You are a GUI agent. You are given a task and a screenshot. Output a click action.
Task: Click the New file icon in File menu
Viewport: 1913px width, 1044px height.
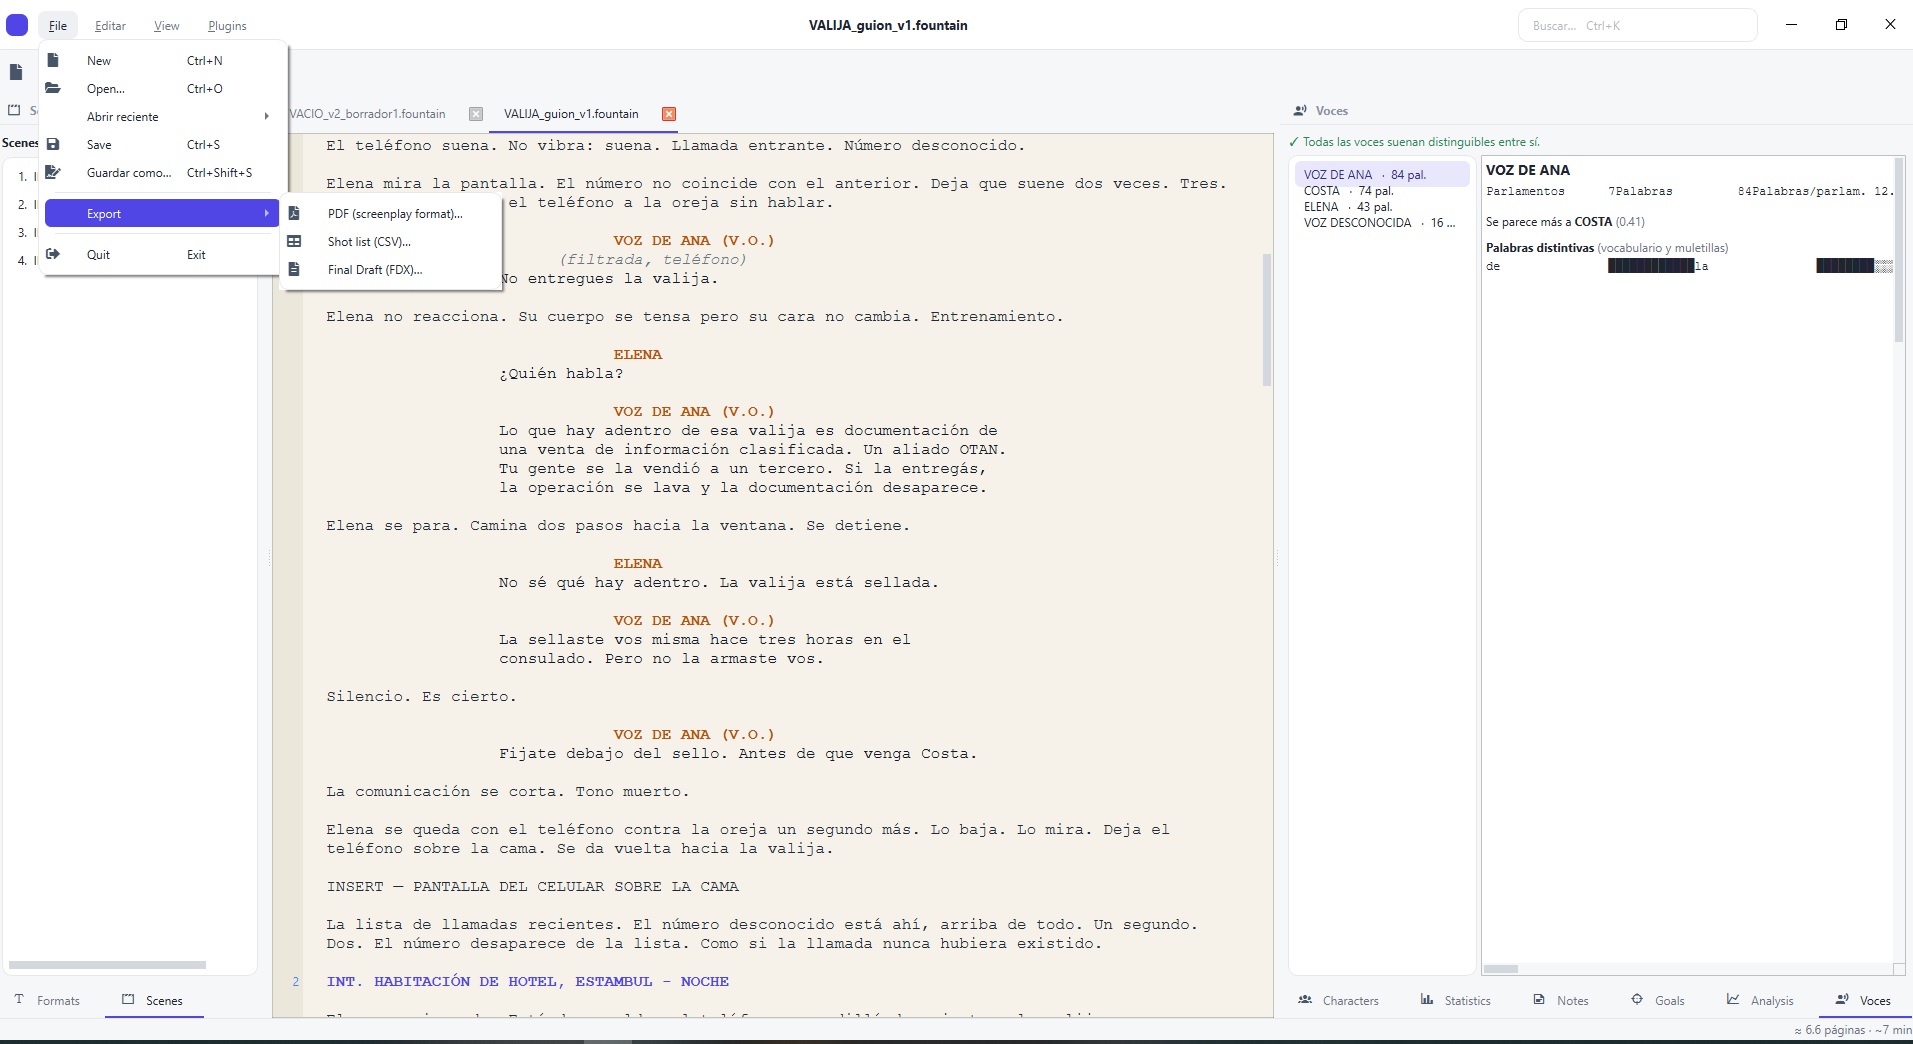(x=53, y=60)
